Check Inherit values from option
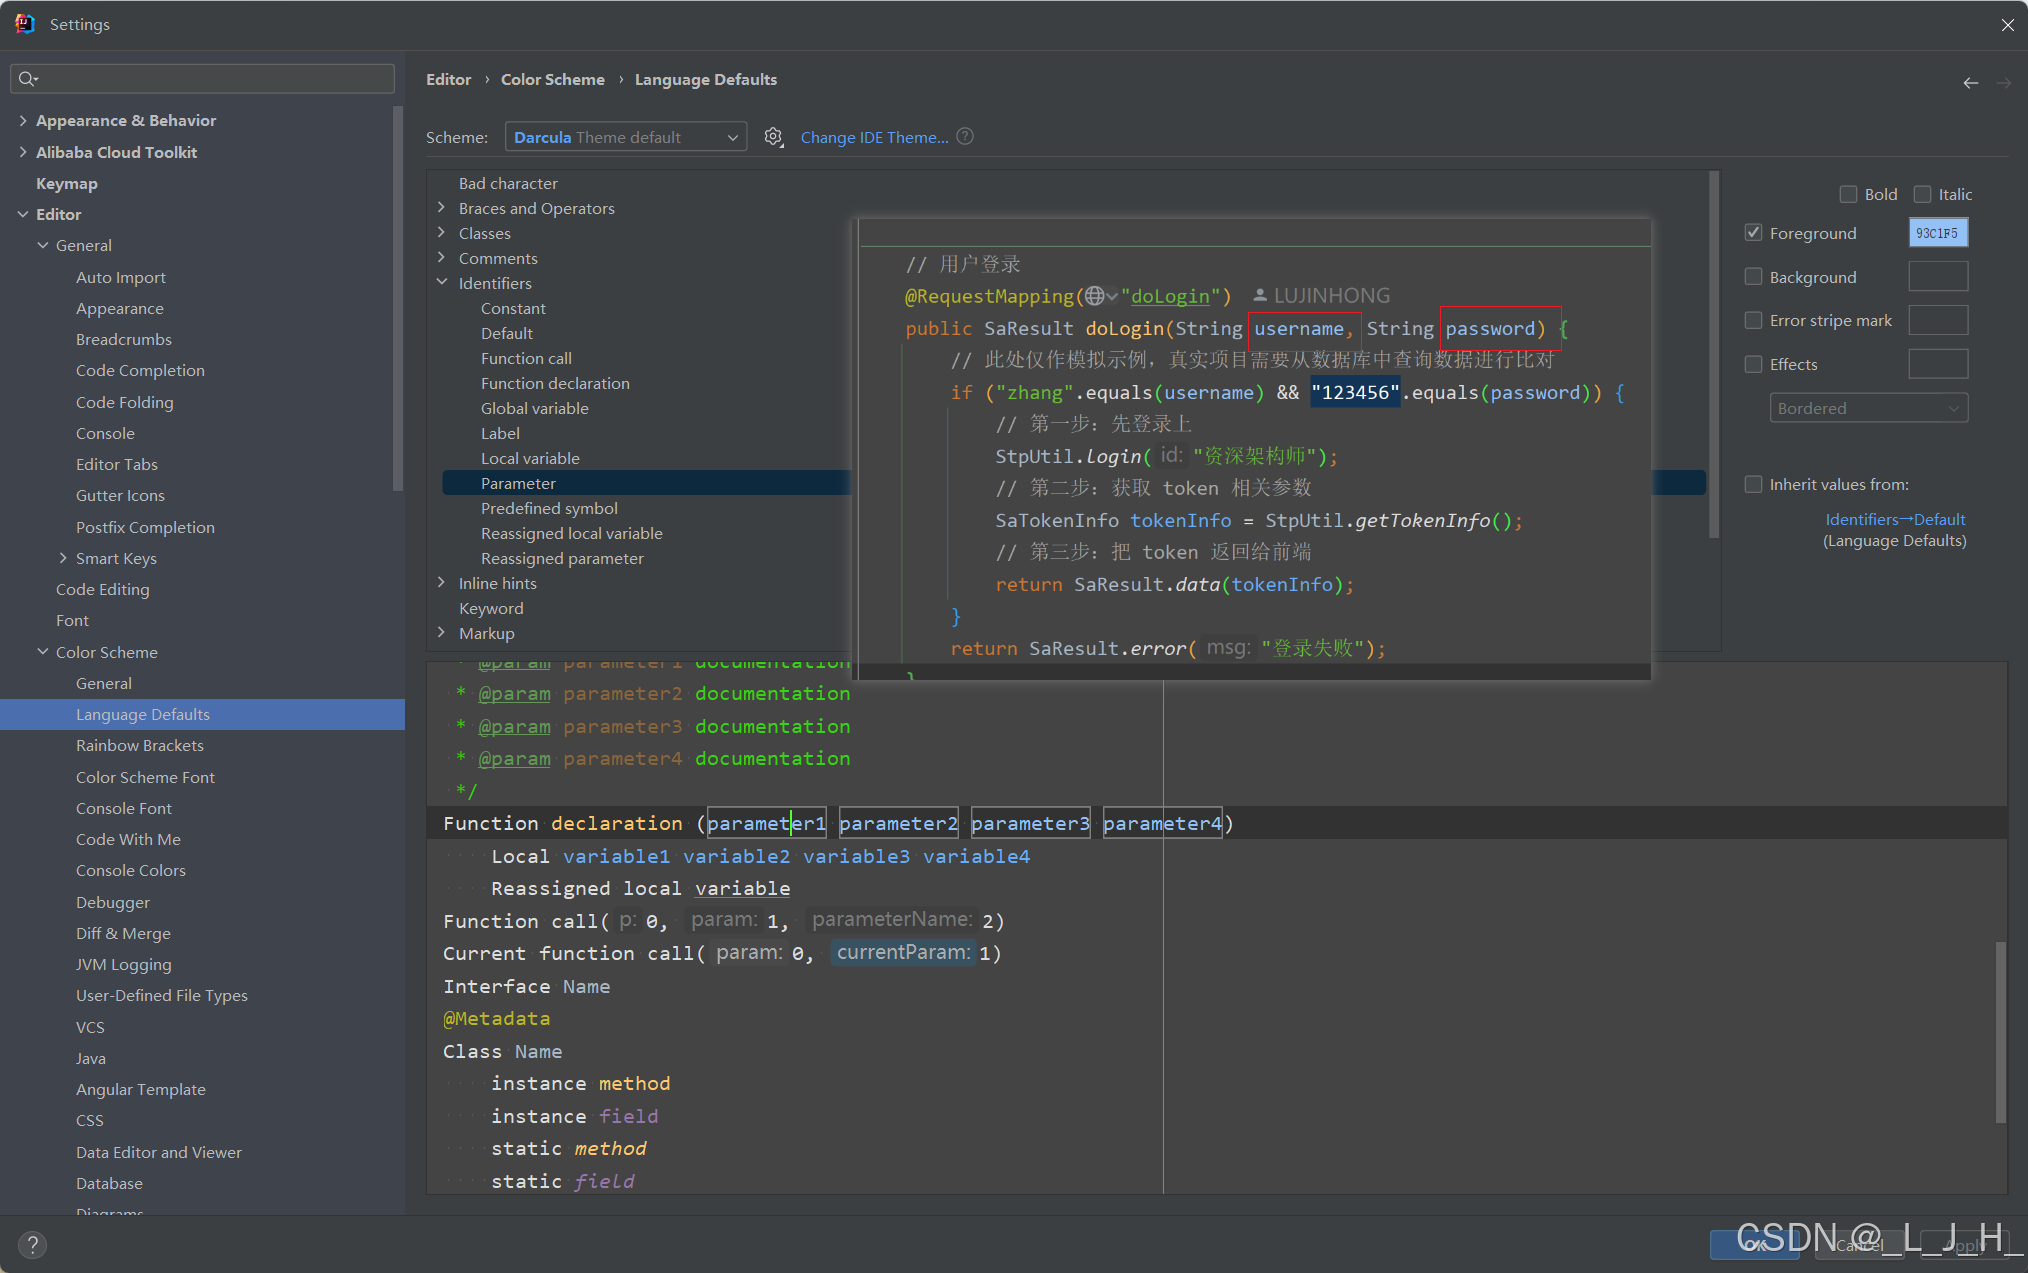 pyautogui.click(x=1753, y=484)
